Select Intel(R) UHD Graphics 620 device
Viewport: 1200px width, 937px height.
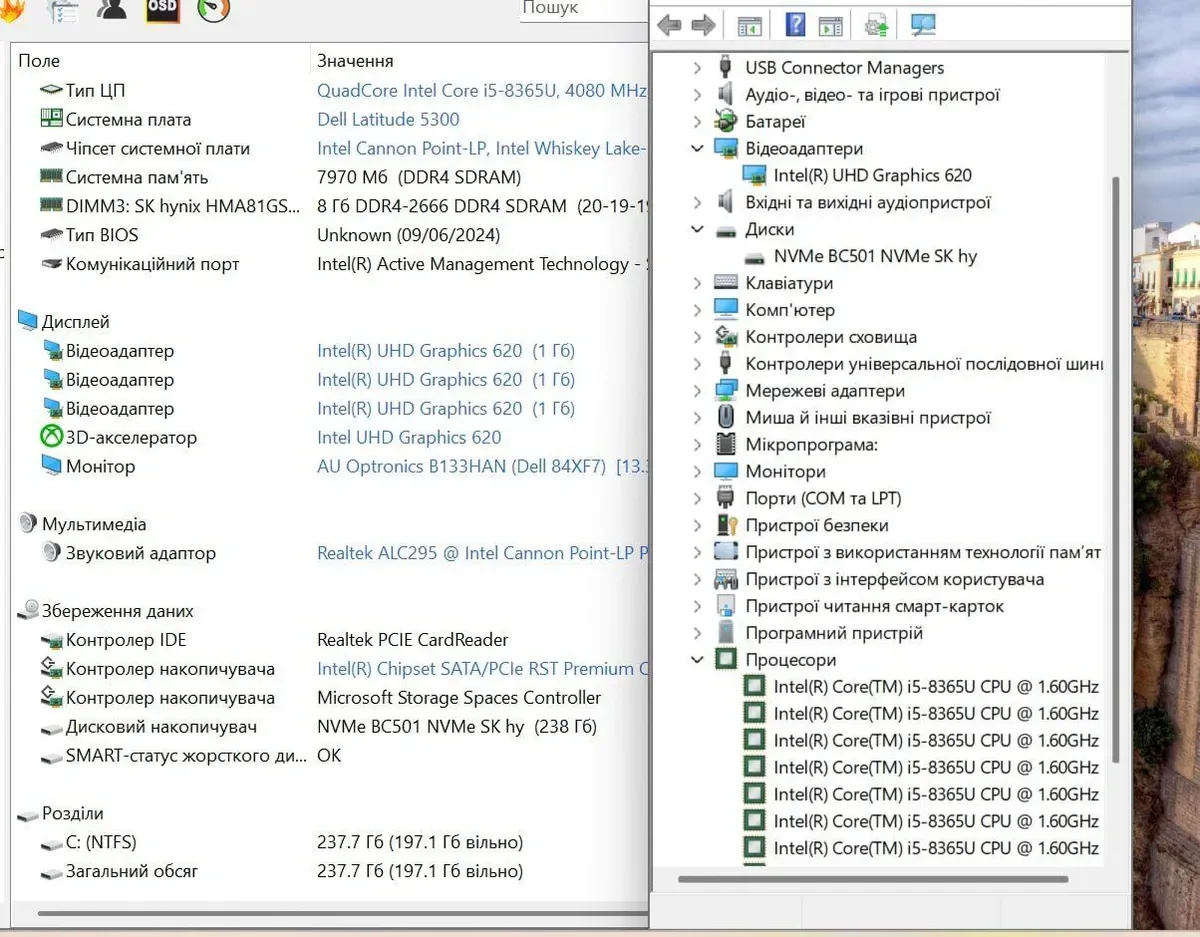coord(872,175)
